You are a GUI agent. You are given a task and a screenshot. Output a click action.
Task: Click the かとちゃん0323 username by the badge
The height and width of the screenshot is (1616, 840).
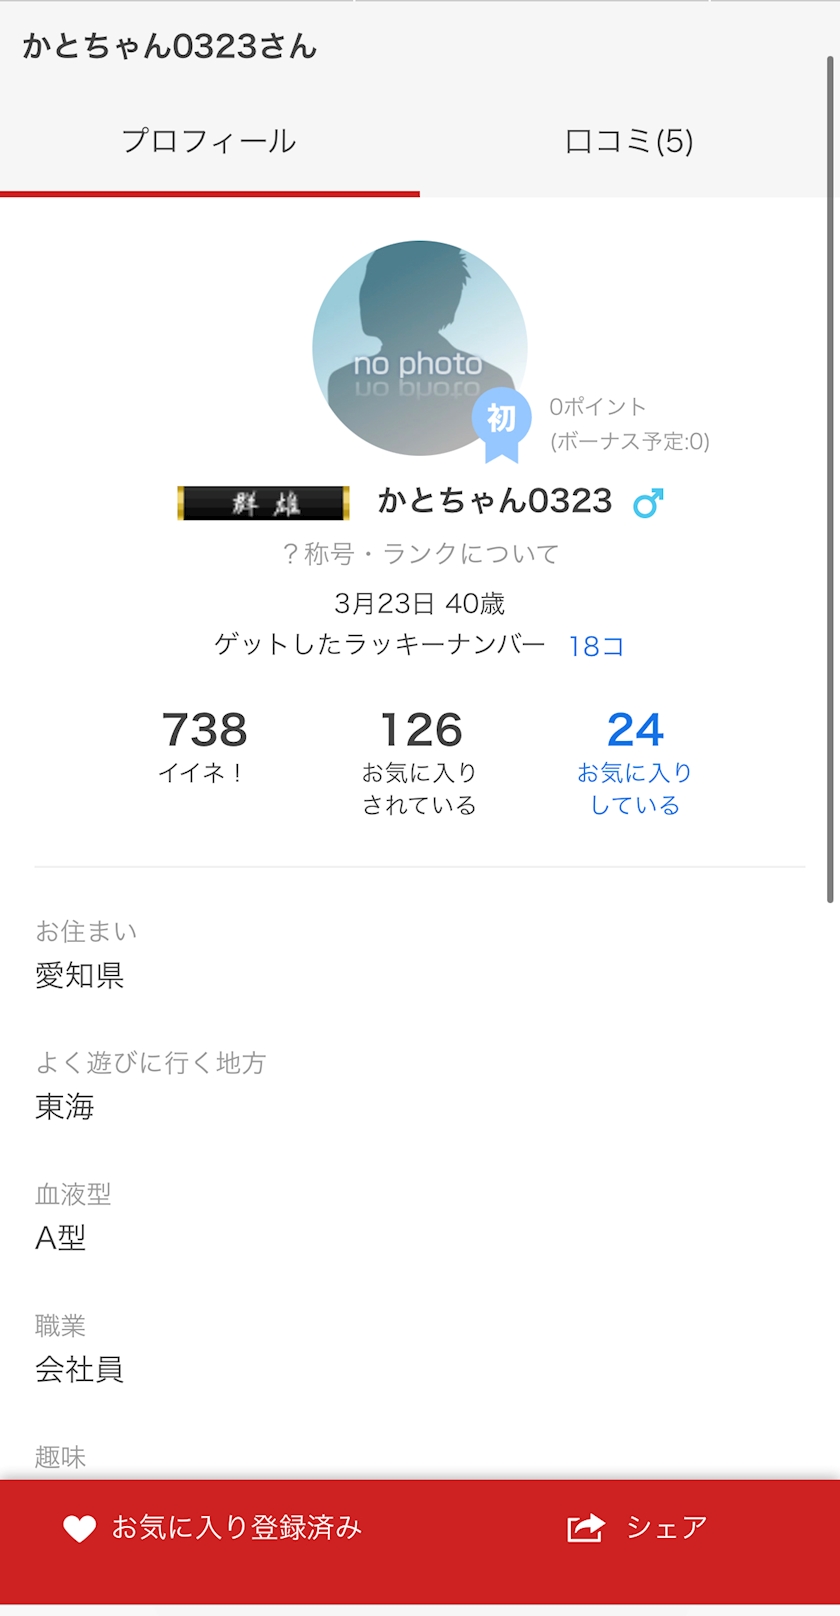[x=494, y=501]
